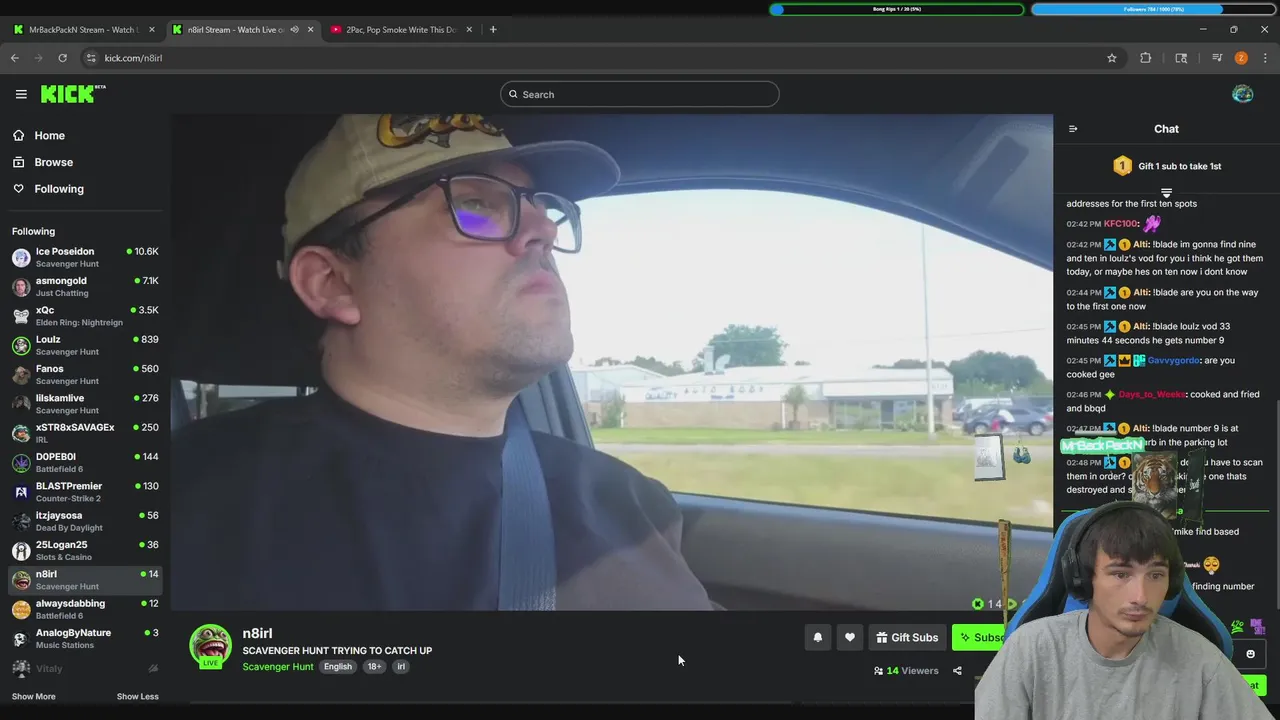
Task: Open n8irl's channel avatar
Action: tap(211, 646)
